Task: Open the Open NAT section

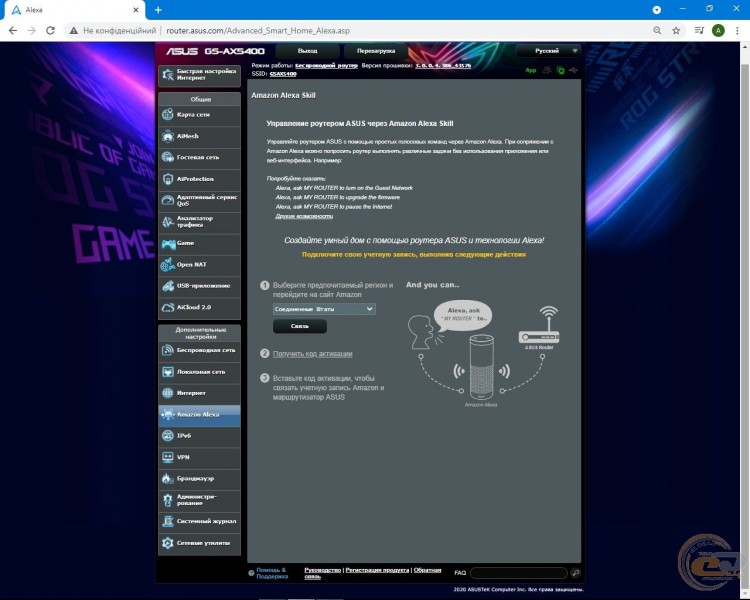Action: point(199,265)
